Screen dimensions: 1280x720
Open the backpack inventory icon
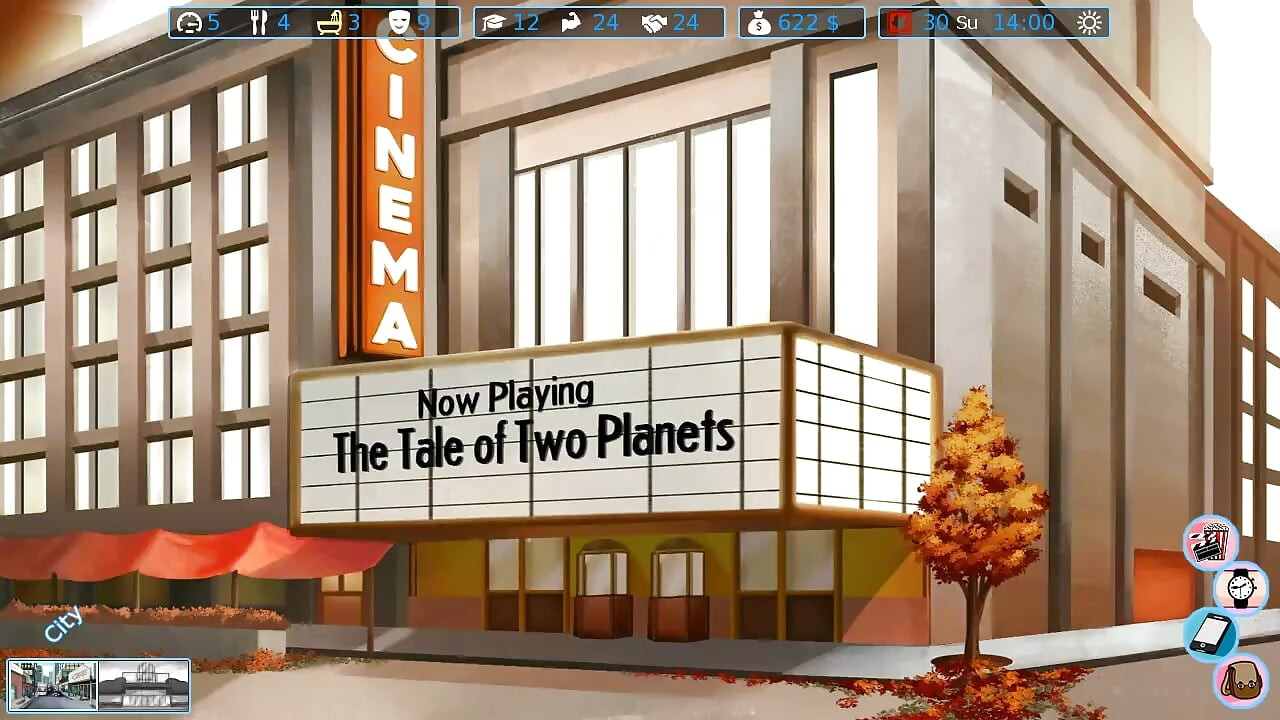pyautogui.click(x=1241, y=680)
